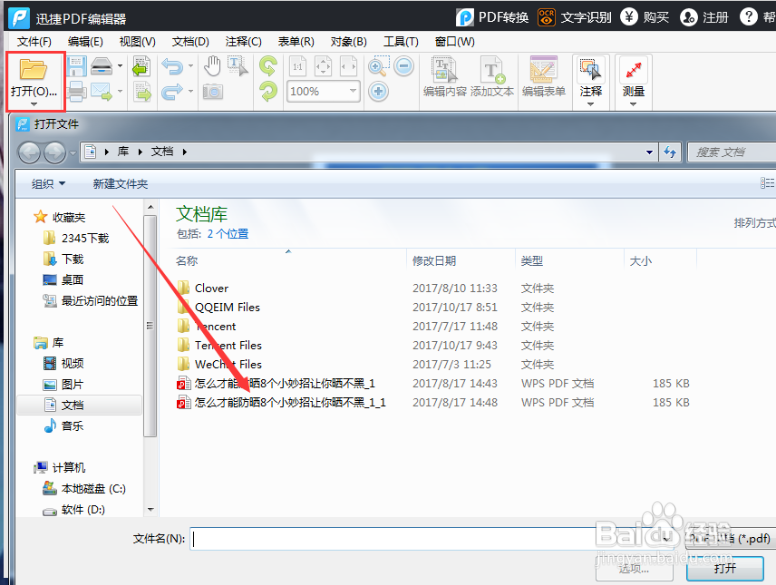
Task: Click the 搜索 文档 search field
Action: (x=732, y=152)
